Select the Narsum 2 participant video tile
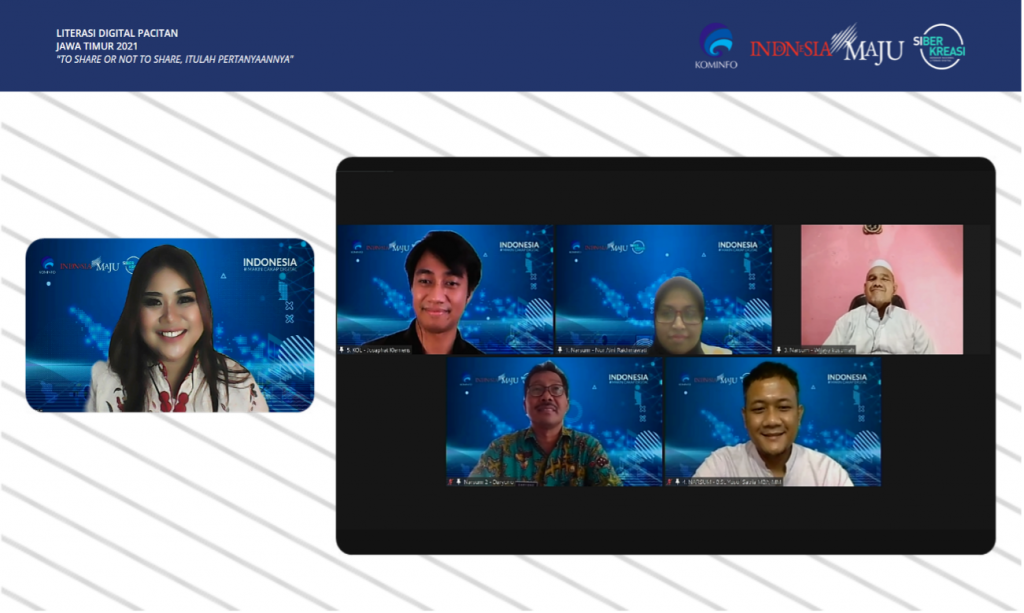This screenshot has height=613, width=1024. click(554, 420)
